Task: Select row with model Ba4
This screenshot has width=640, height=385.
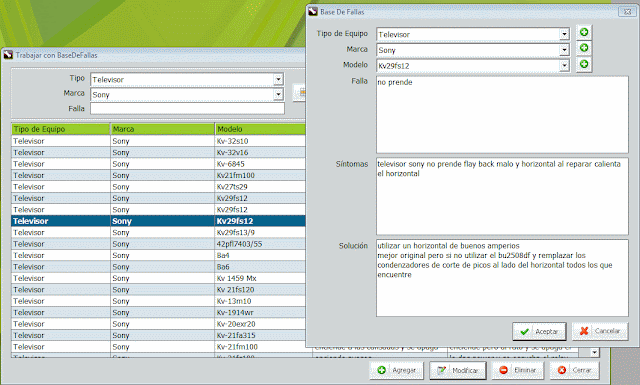Action: [x=158, y=255]
